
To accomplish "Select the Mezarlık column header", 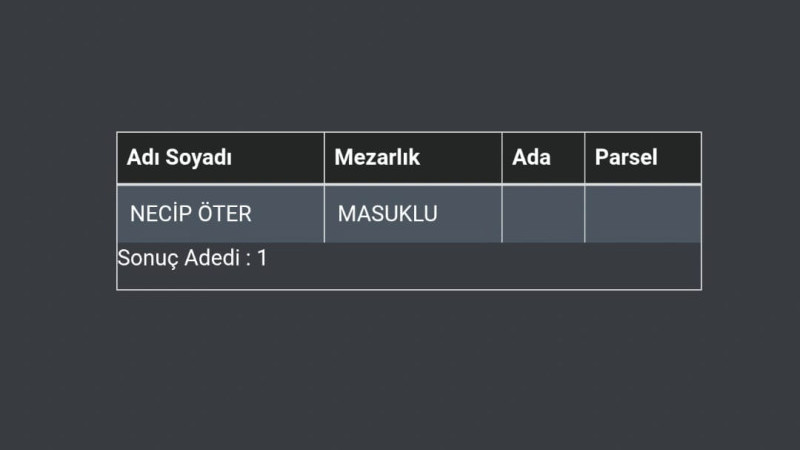I will tap(413, 158).
